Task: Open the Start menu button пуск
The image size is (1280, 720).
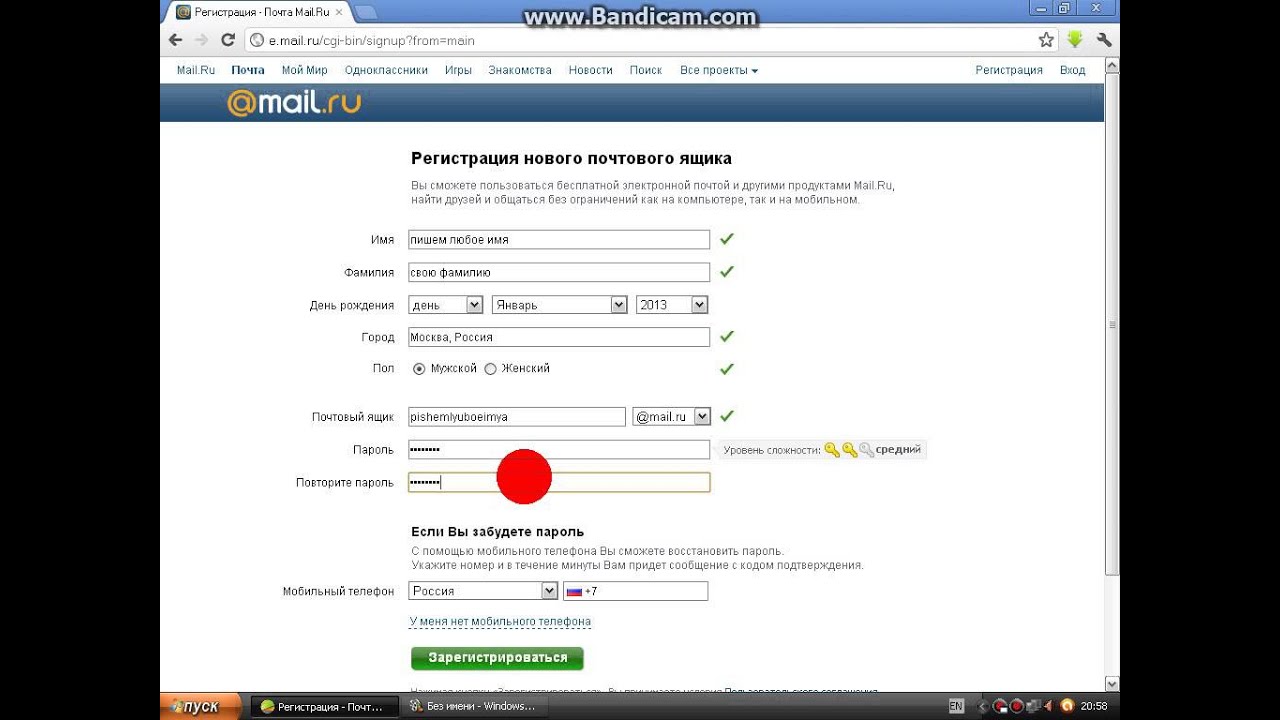Action: pyautogui.click(x=200, y=706)
